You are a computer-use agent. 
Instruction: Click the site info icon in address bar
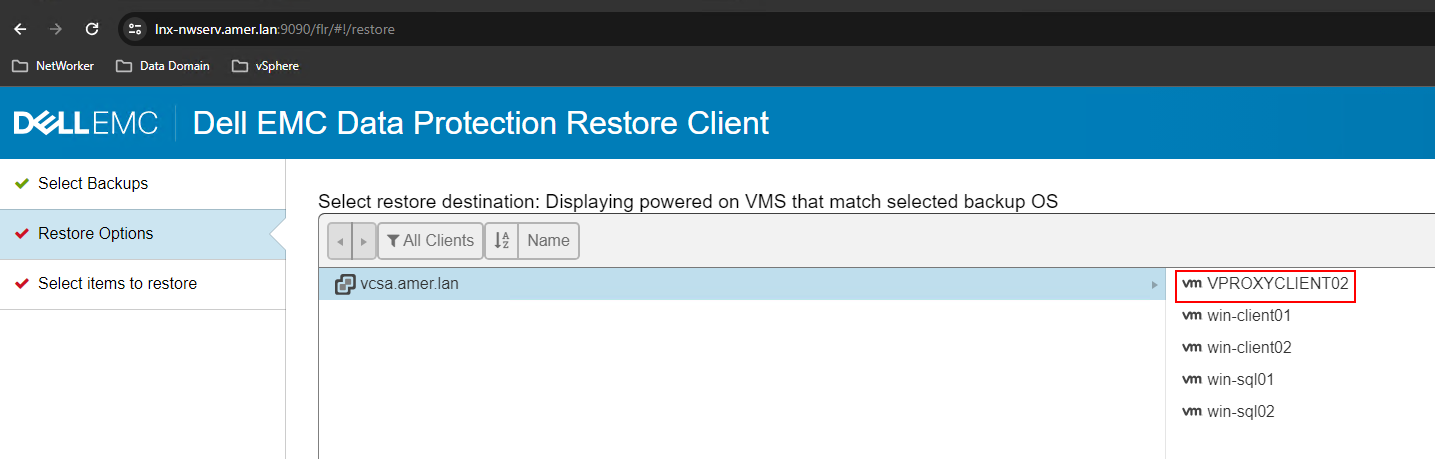pos(135,29)
